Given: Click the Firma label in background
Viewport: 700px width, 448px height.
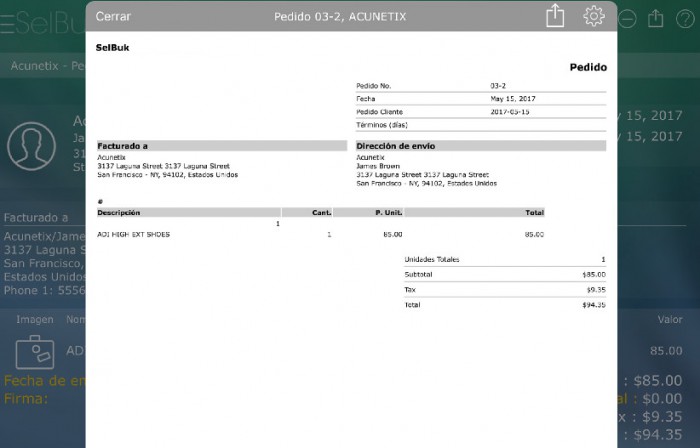Looking at the screenshot, I should [x=25, y=398].
